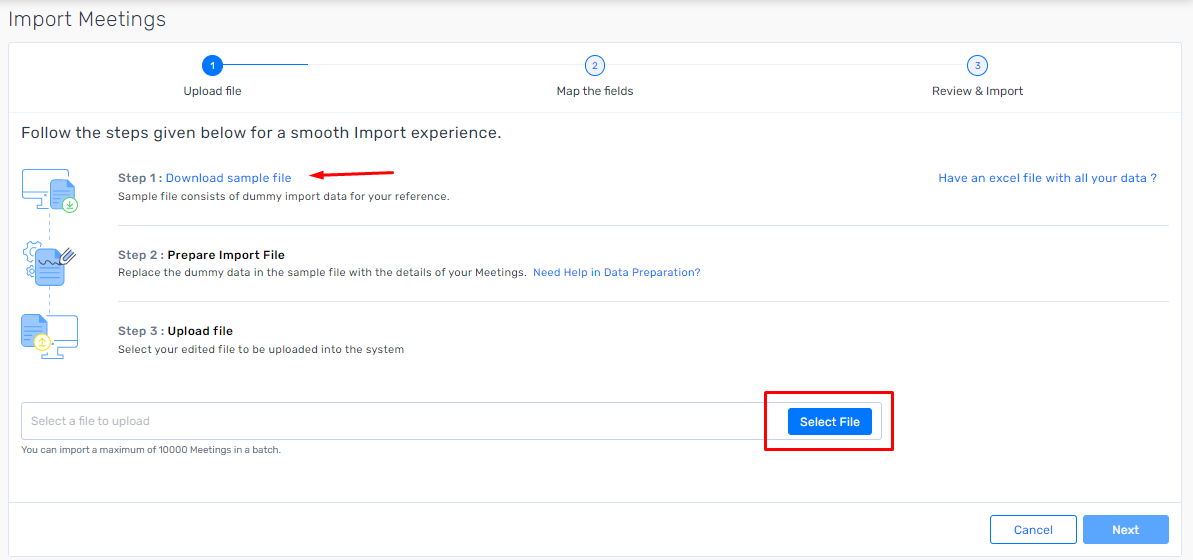
Task: Click the "Select a file to upload" field
Action: (451, 421)
